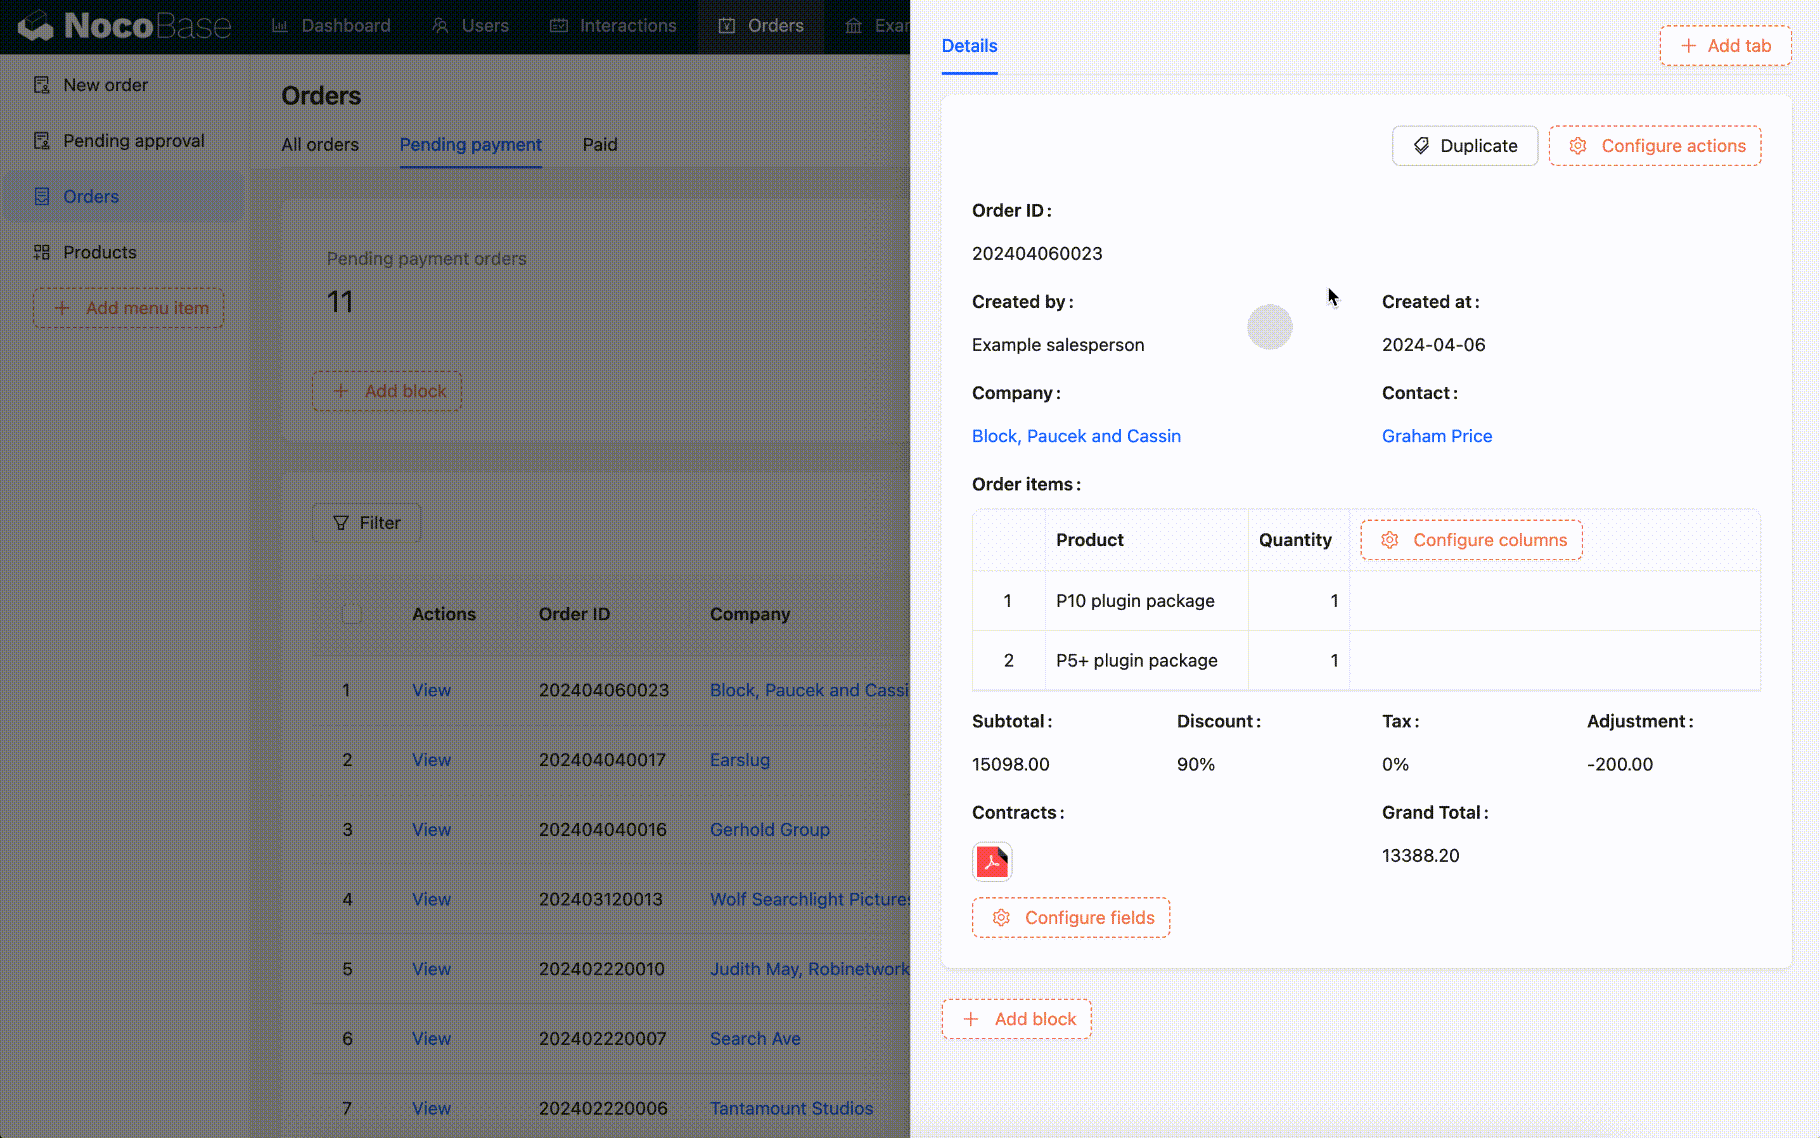Click Add block under pending payment count
Screen dimensions: 1820x1138
point(387,391)
